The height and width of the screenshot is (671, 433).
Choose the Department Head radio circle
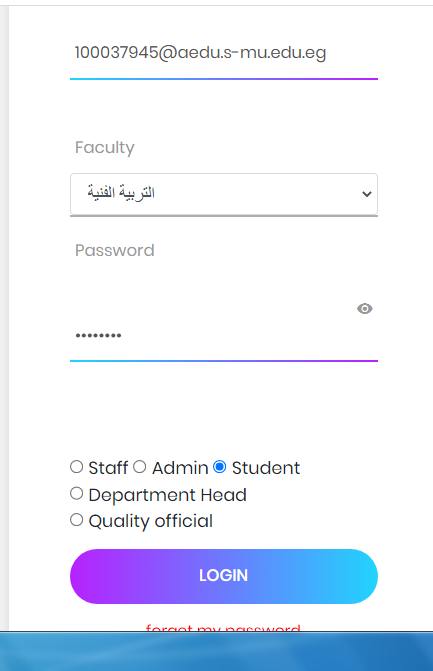tap(76, 493)
